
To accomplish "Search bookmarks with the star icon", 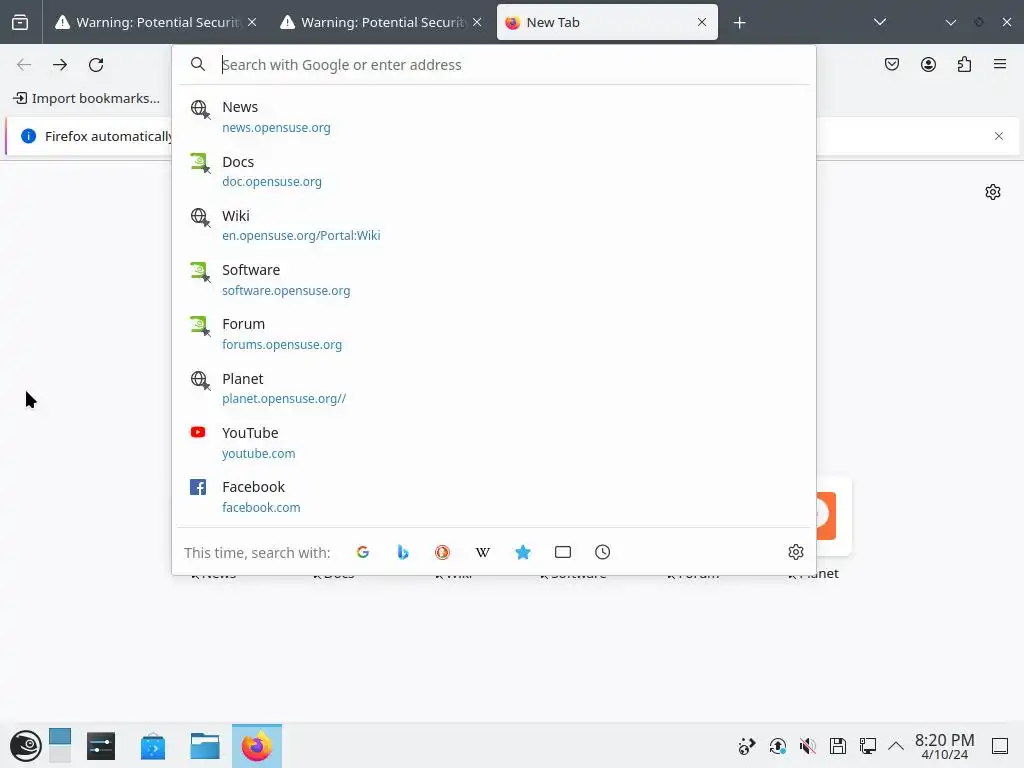I will [x=522, y=552].
